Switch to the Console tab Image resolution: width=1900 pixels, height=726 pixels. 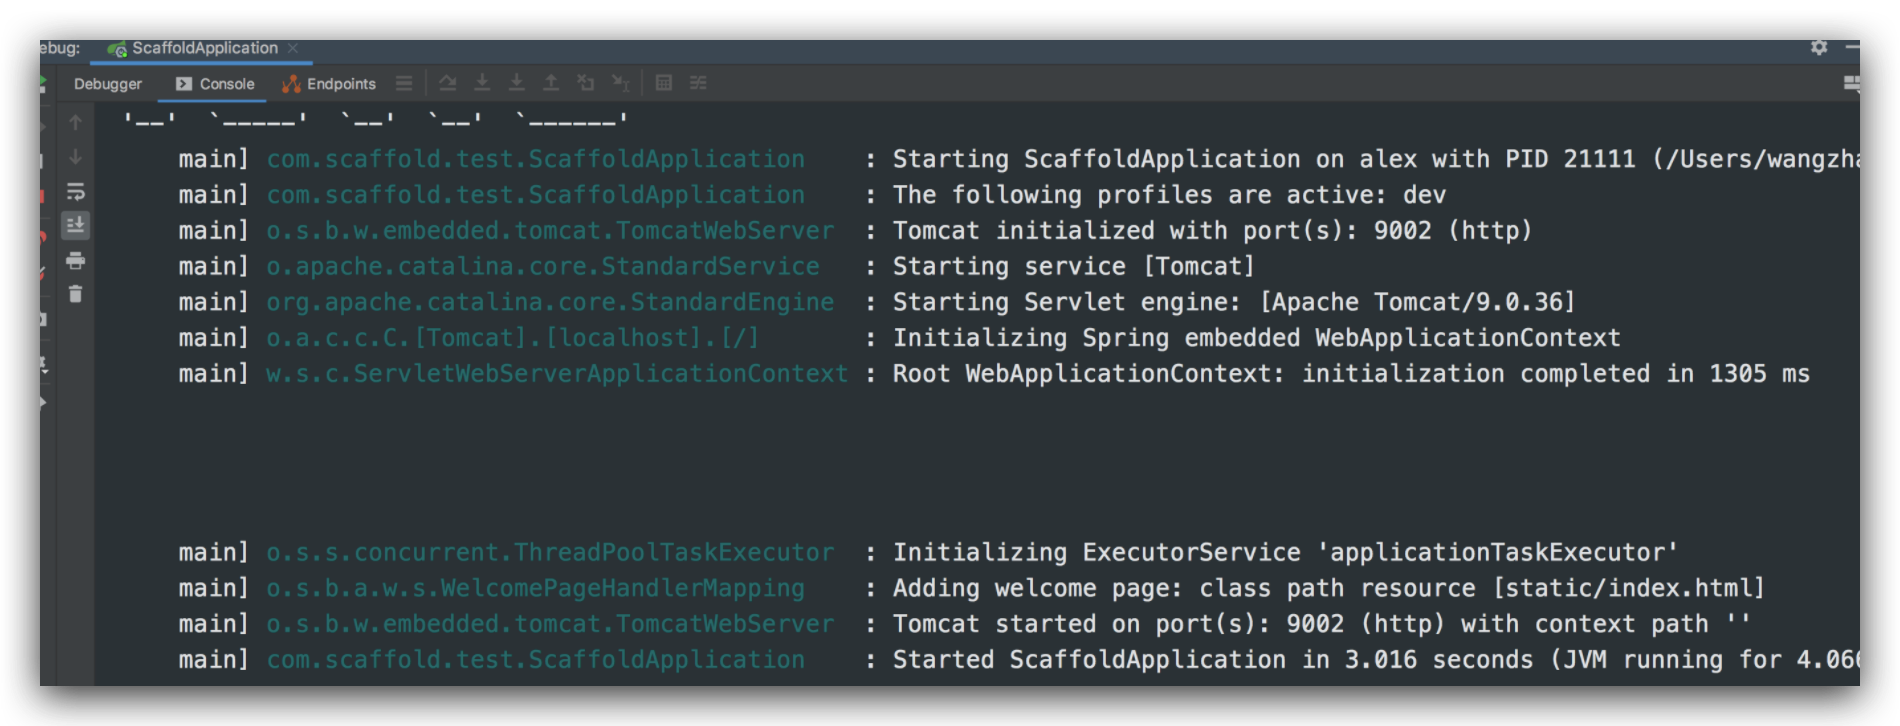pyautogui.click(x=215, y=84)
